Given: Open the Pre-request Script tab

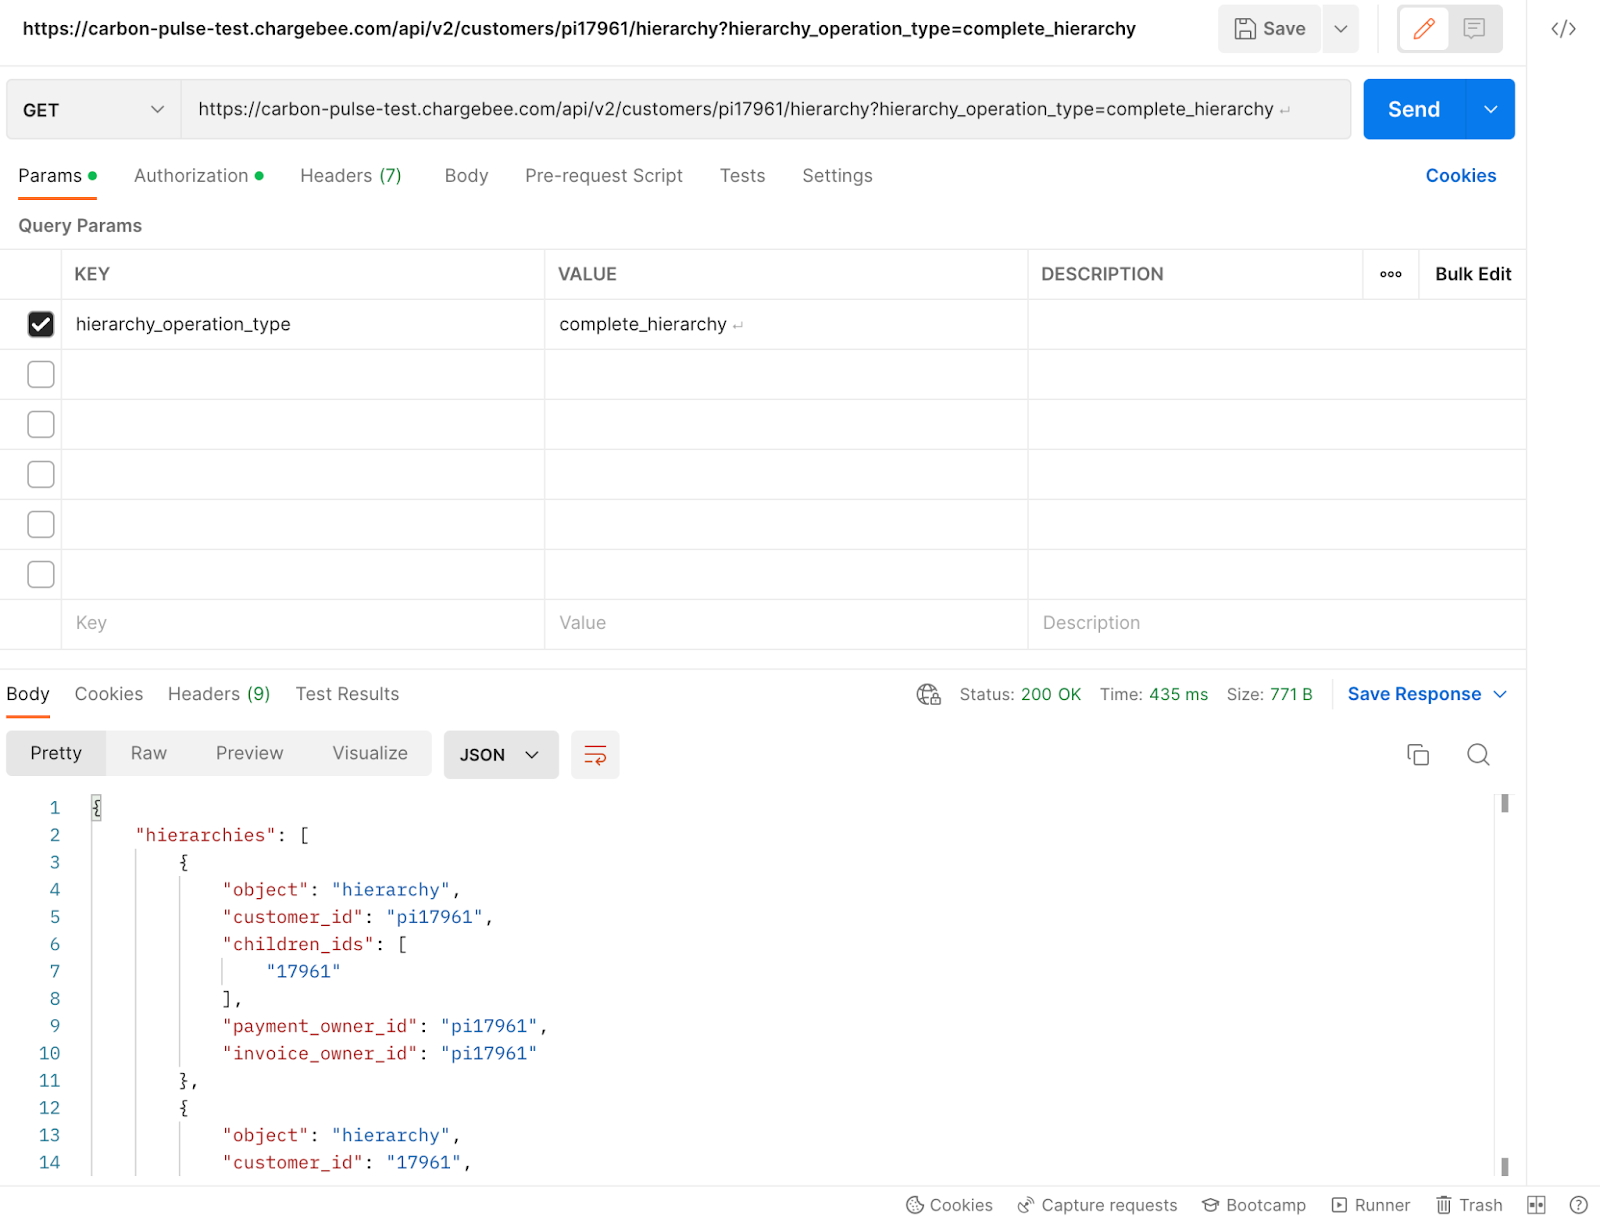Looking at the screenshot, I should (x=603, y=176).
